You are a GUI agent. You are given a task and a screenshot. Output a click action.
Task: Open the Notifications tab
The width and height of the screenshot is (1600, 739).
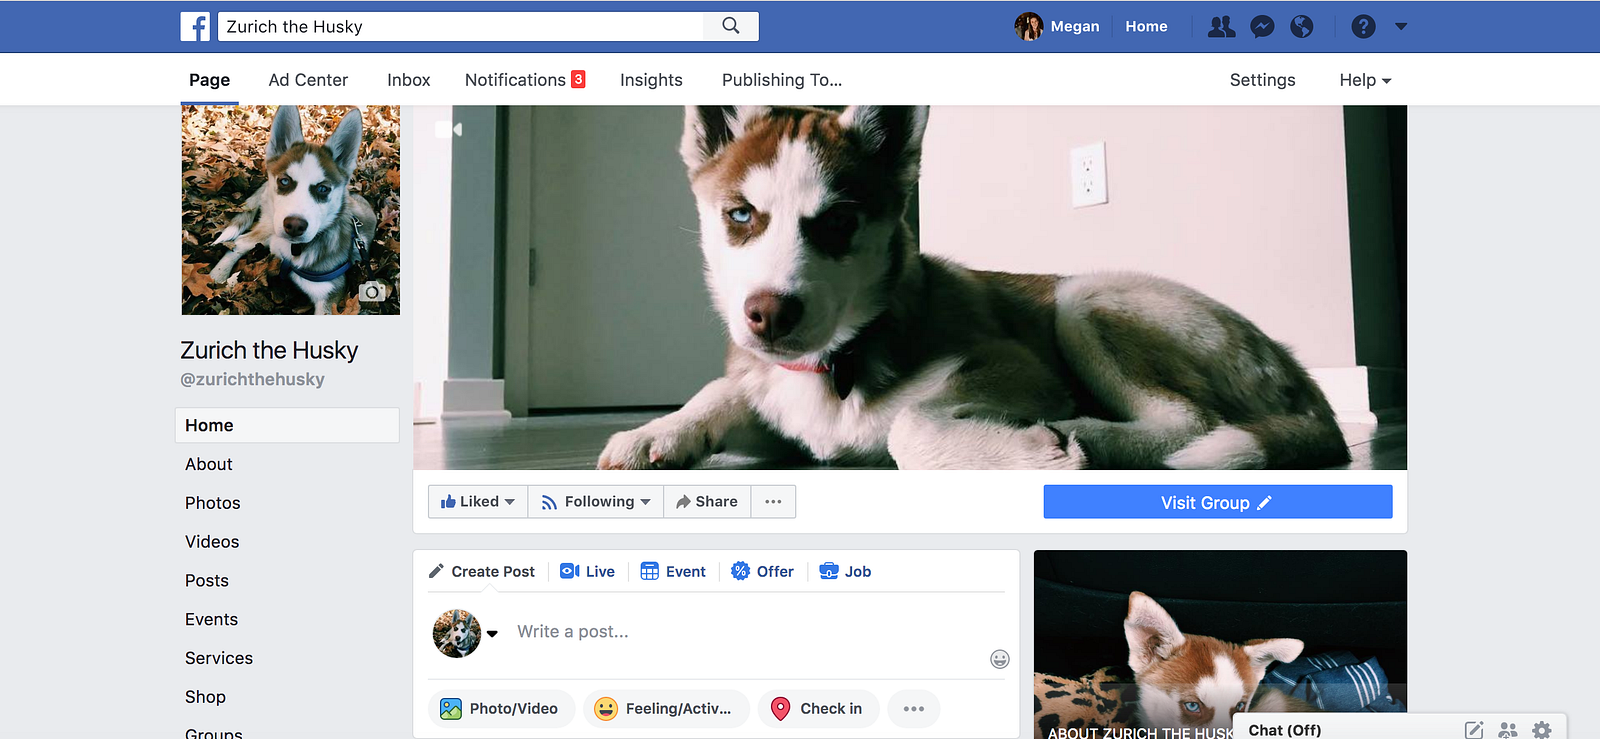tap(525, 80)
